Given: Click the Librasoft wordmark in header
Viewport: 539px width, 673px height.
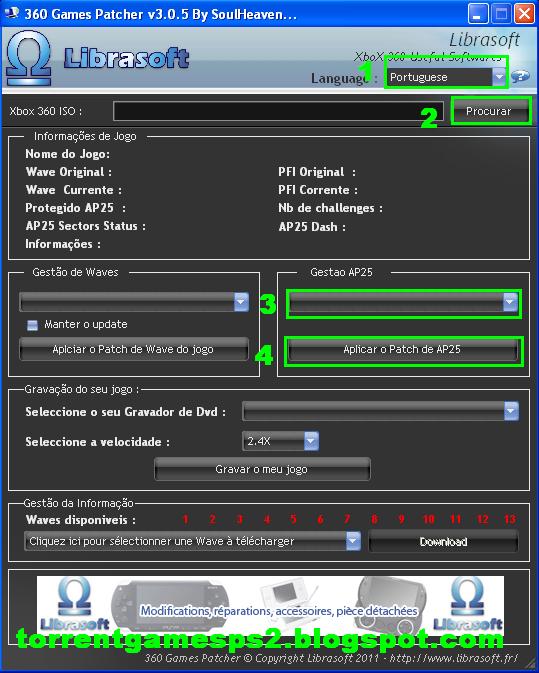Looking at the screenshot, I should pyautogui.click(x=127, y=58).
